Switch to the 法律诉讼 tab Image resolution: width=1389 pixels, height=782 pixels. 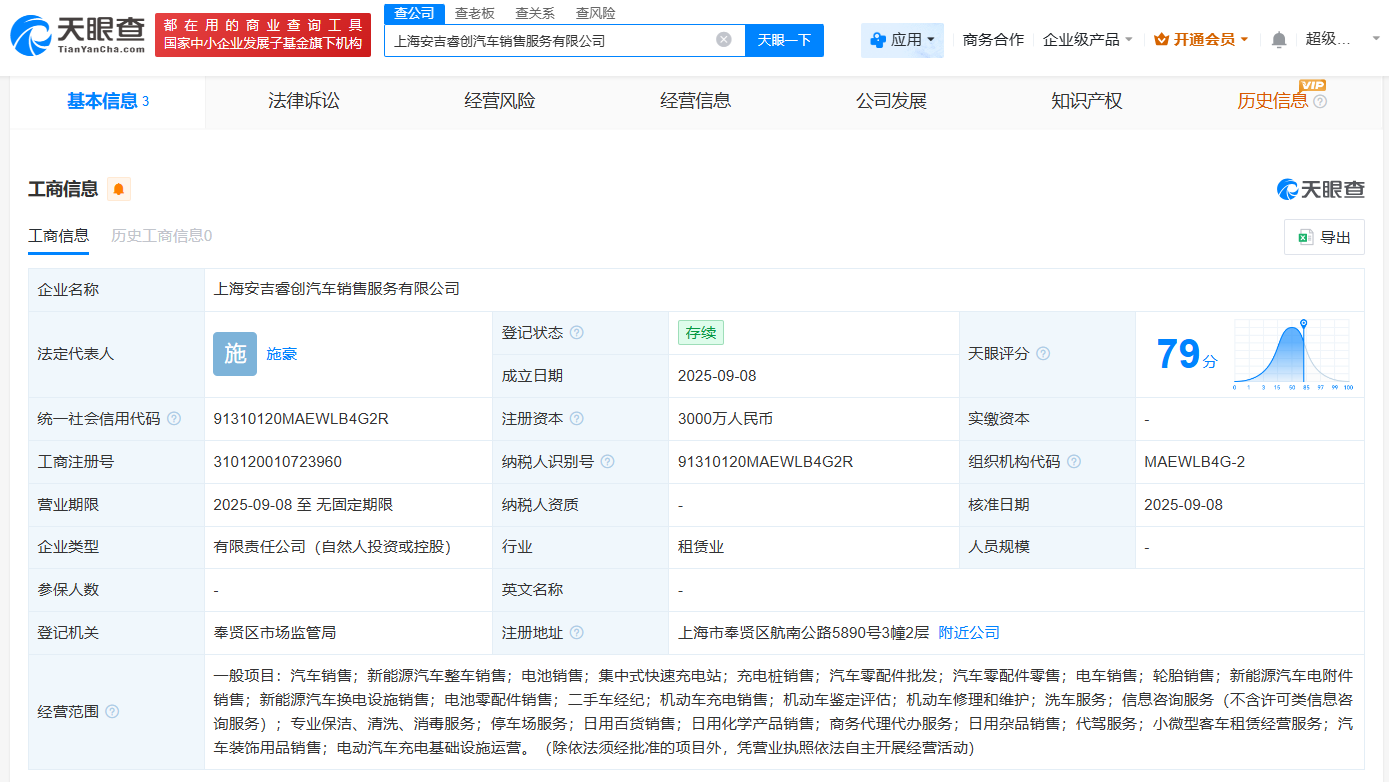point(304,101)
